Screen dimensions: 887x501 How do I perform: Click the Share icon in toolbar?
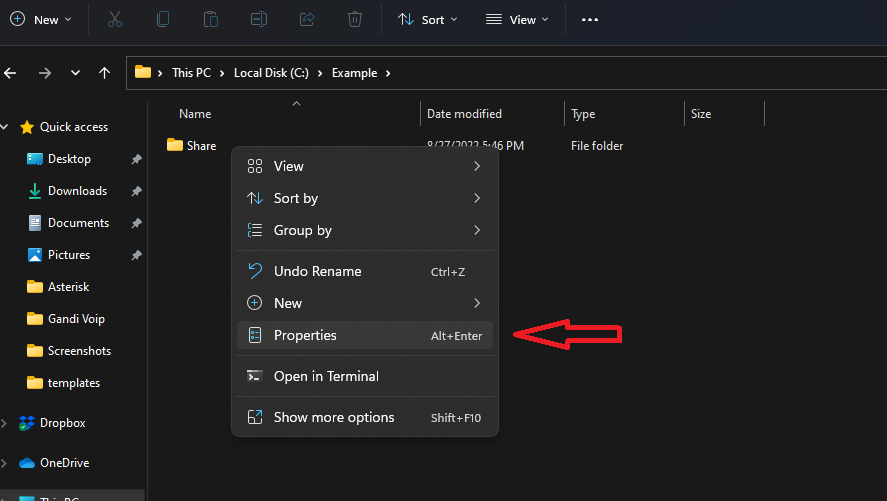pos(307,19)
